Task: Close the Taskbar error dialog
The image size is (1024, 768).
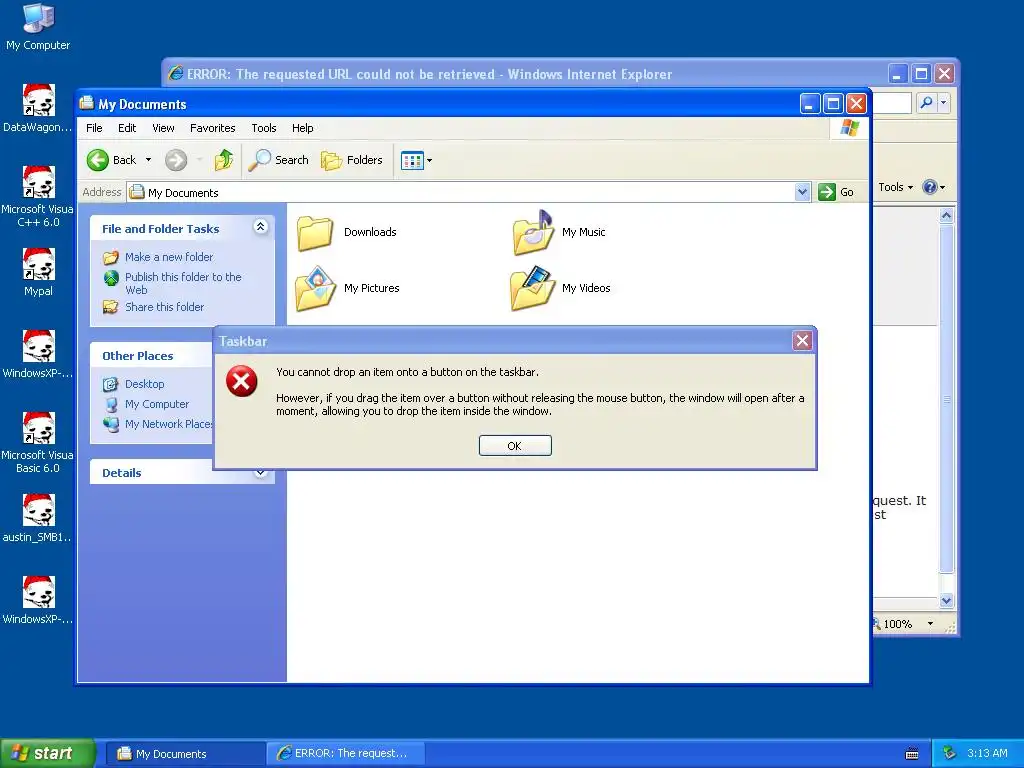Action: coord(802,340)
